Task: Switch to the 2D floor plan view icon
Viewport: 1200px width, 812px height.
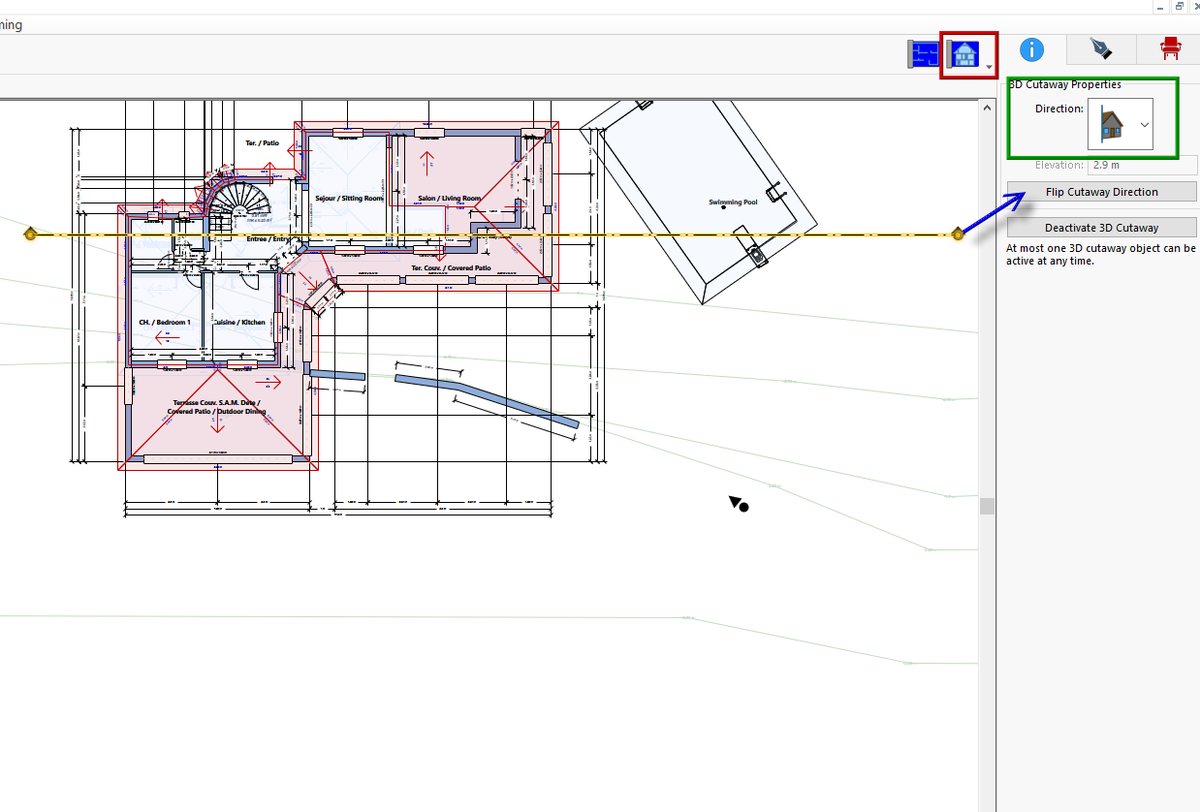Action: tap(923, 54)
